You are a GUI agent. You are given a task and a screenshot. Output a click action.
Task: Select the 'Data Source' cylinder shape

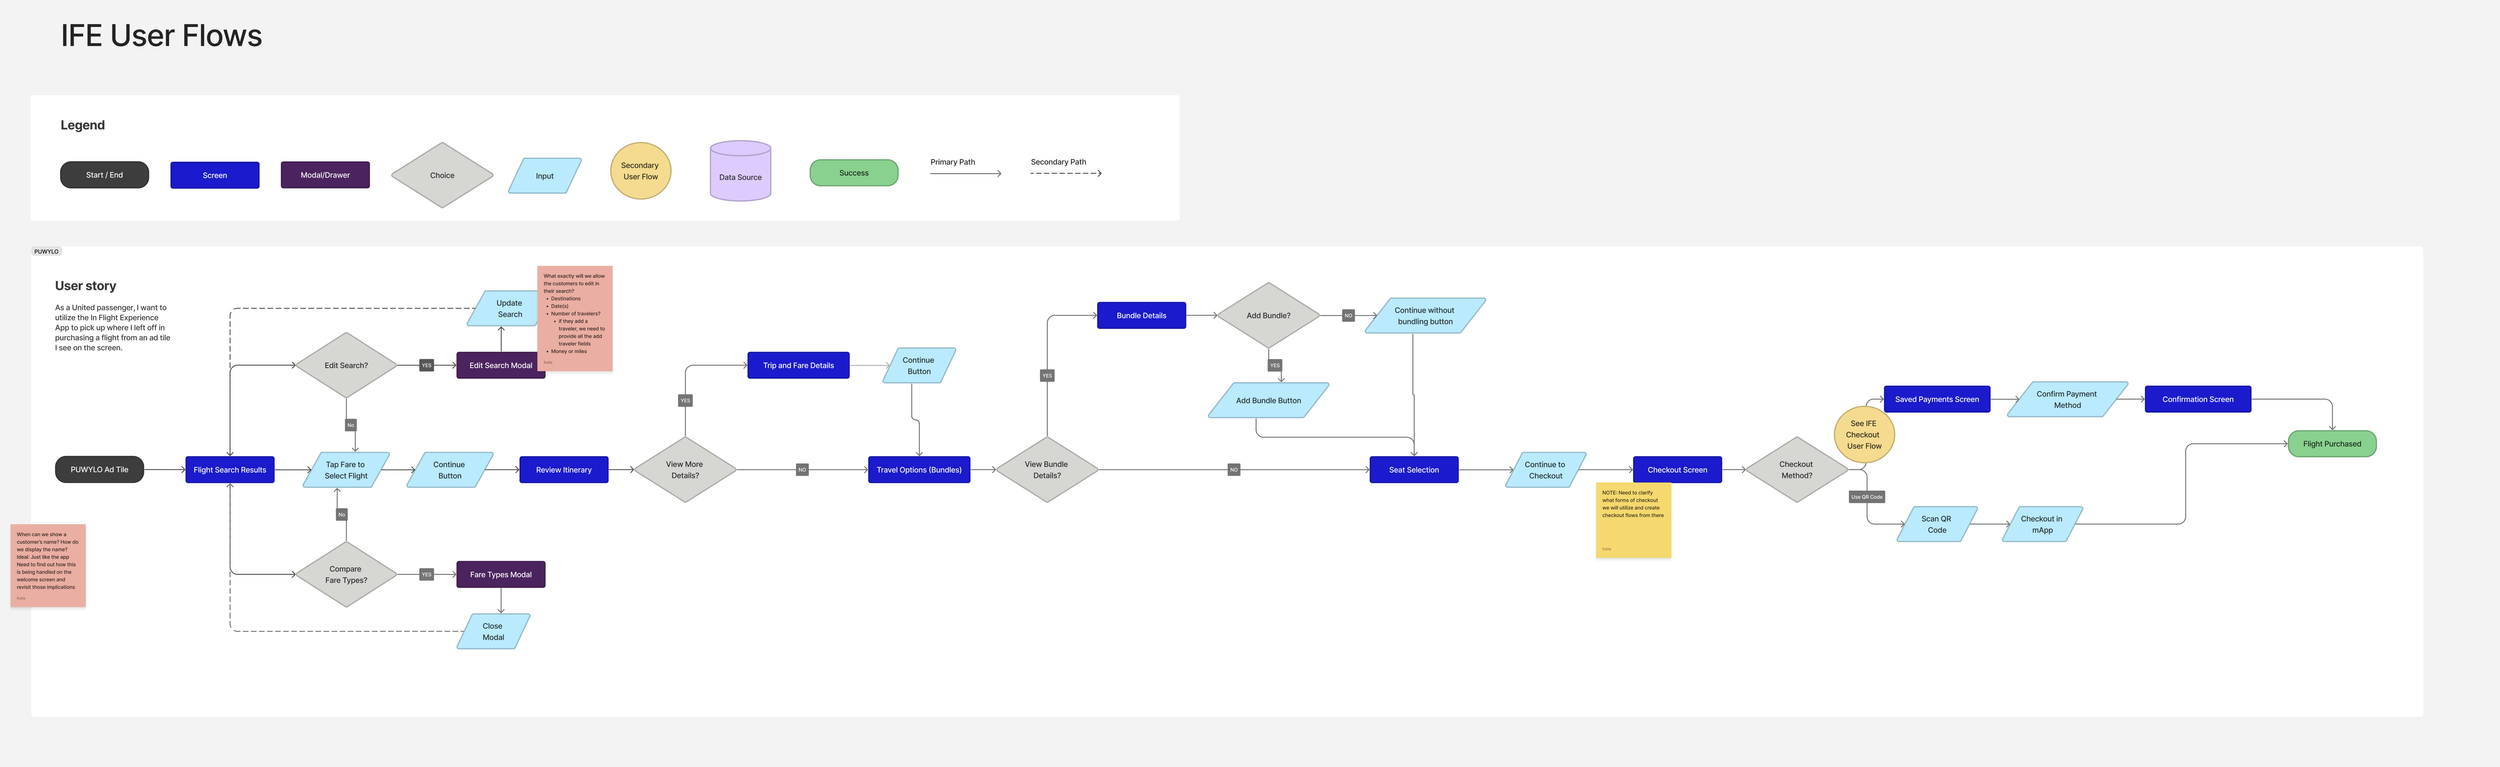[x=740, y=171]
